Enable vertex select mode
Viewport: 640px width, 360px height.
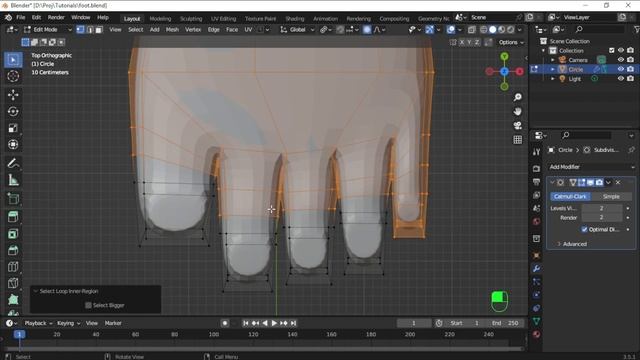point(80,29)
